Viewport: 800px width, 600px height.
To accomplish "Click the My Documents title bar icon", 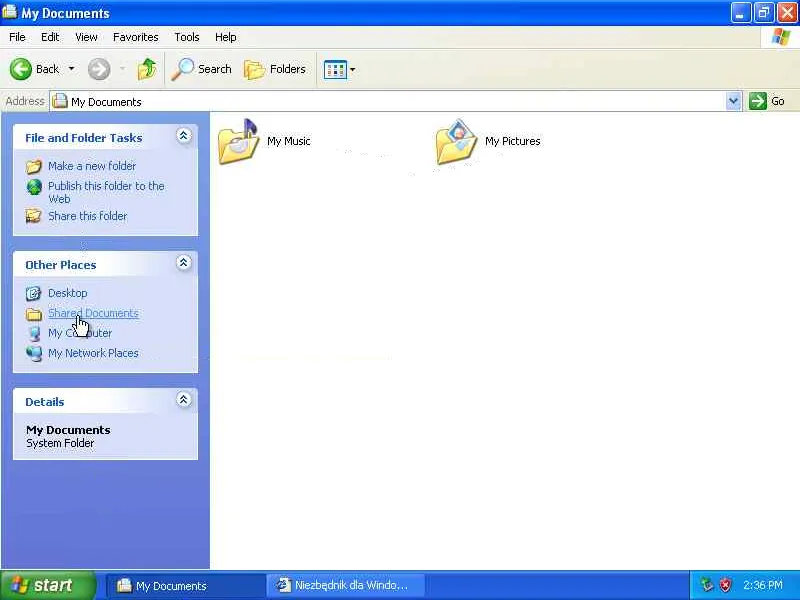I will tap(10, 12).
